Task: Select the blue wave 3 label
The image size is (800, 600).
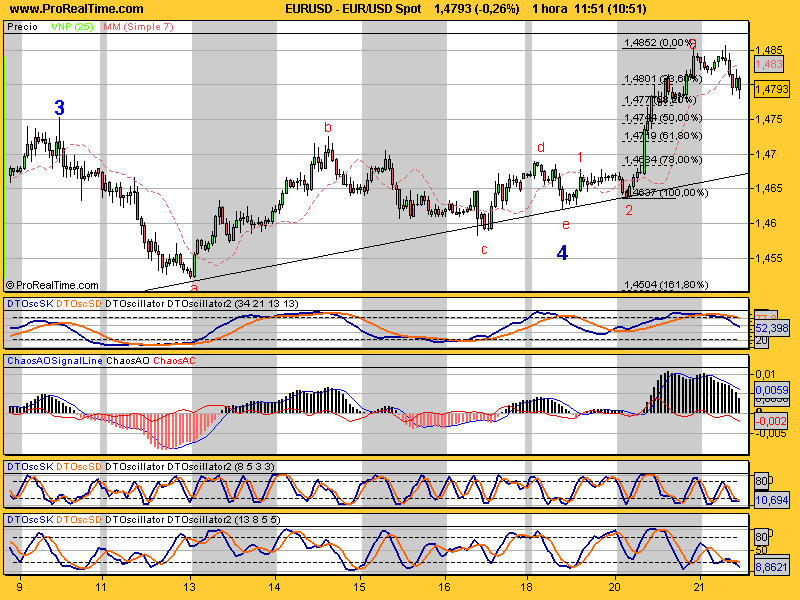Action: point(59,108)
